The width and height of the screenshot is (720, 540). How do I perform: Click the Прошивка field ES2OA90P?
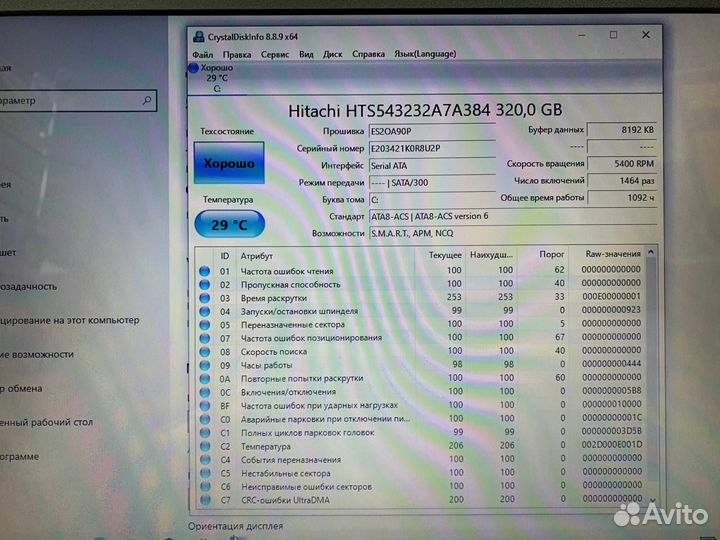point(432,131)
